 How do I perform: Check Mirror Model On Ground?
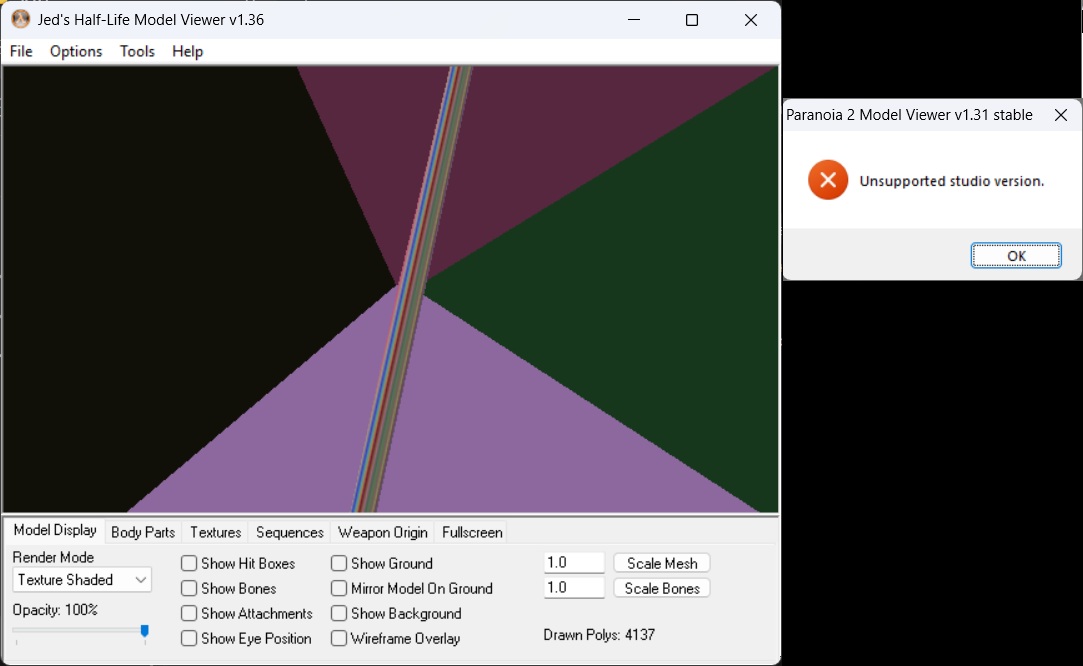pos(339,589)
